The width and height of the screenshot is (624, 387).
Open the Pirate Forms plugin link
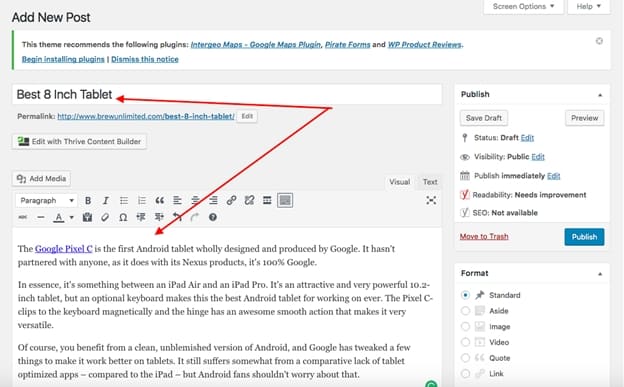pyautogui.click(x=347, y=45)
